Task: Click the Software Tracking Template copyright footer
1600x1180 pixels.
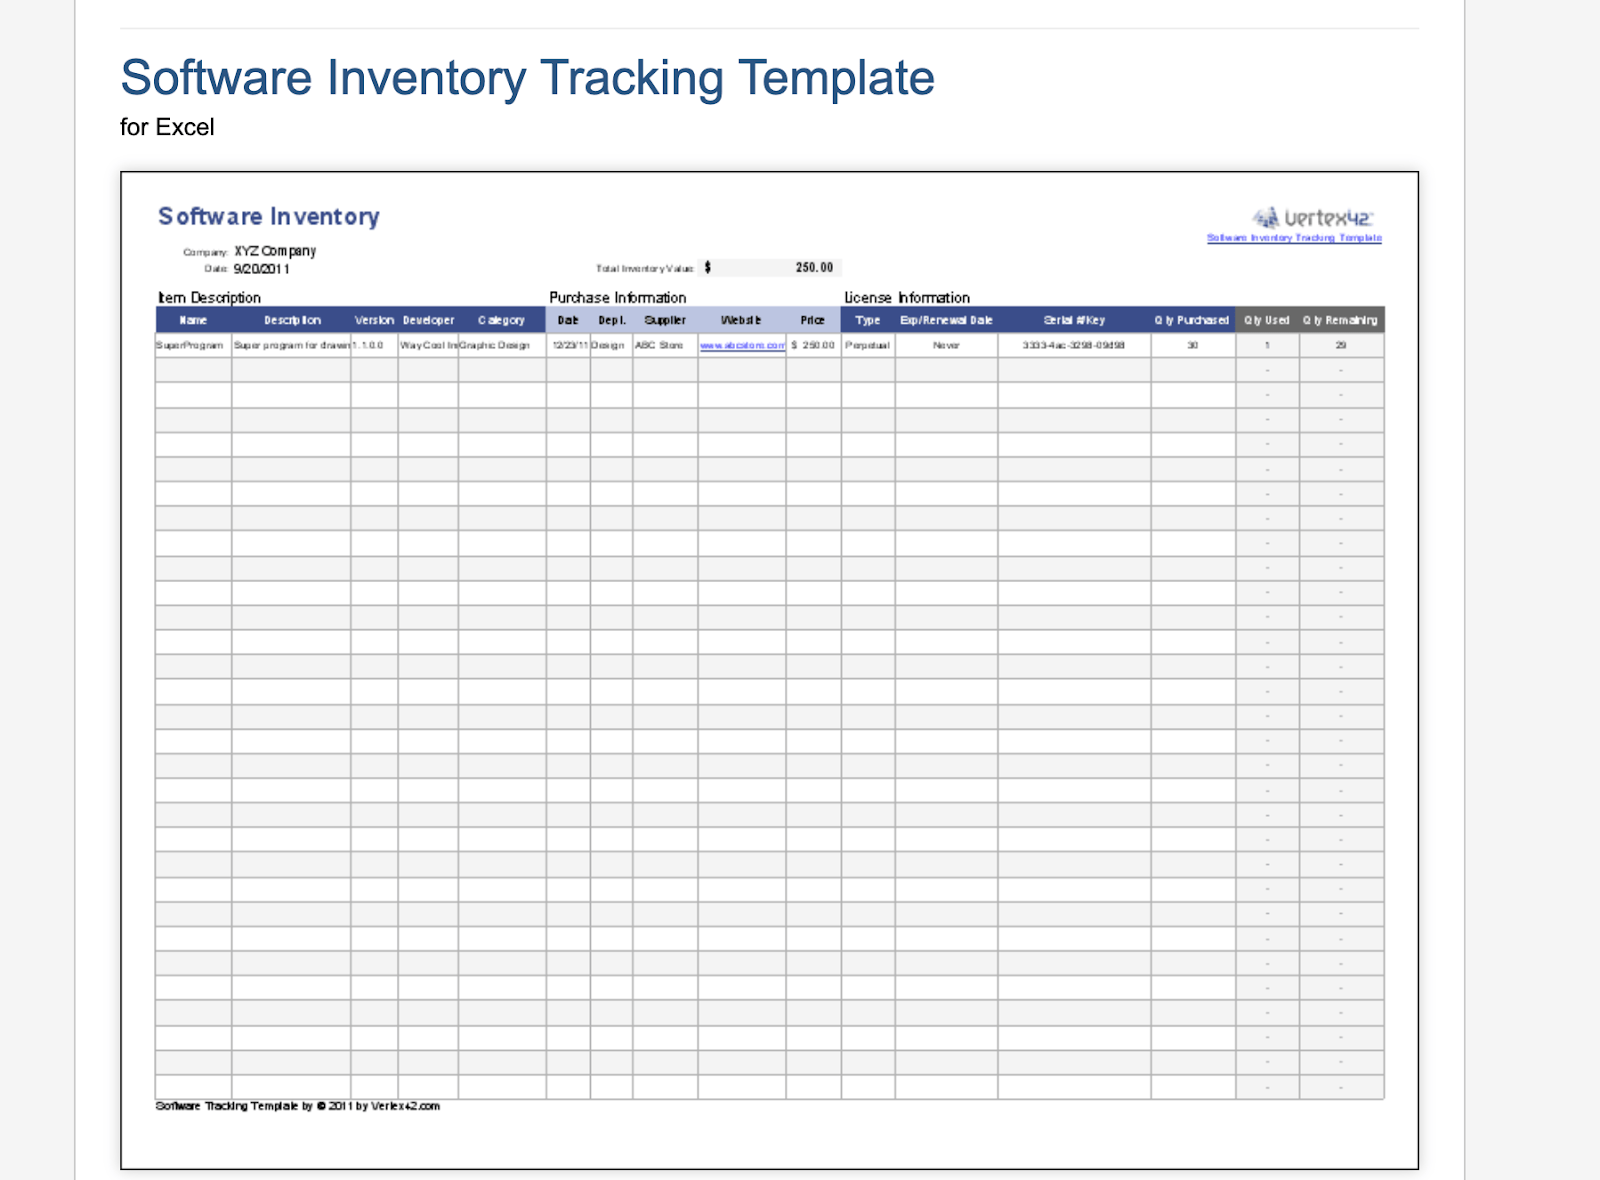Action: pyautogui.click(x=298, y=1106)
